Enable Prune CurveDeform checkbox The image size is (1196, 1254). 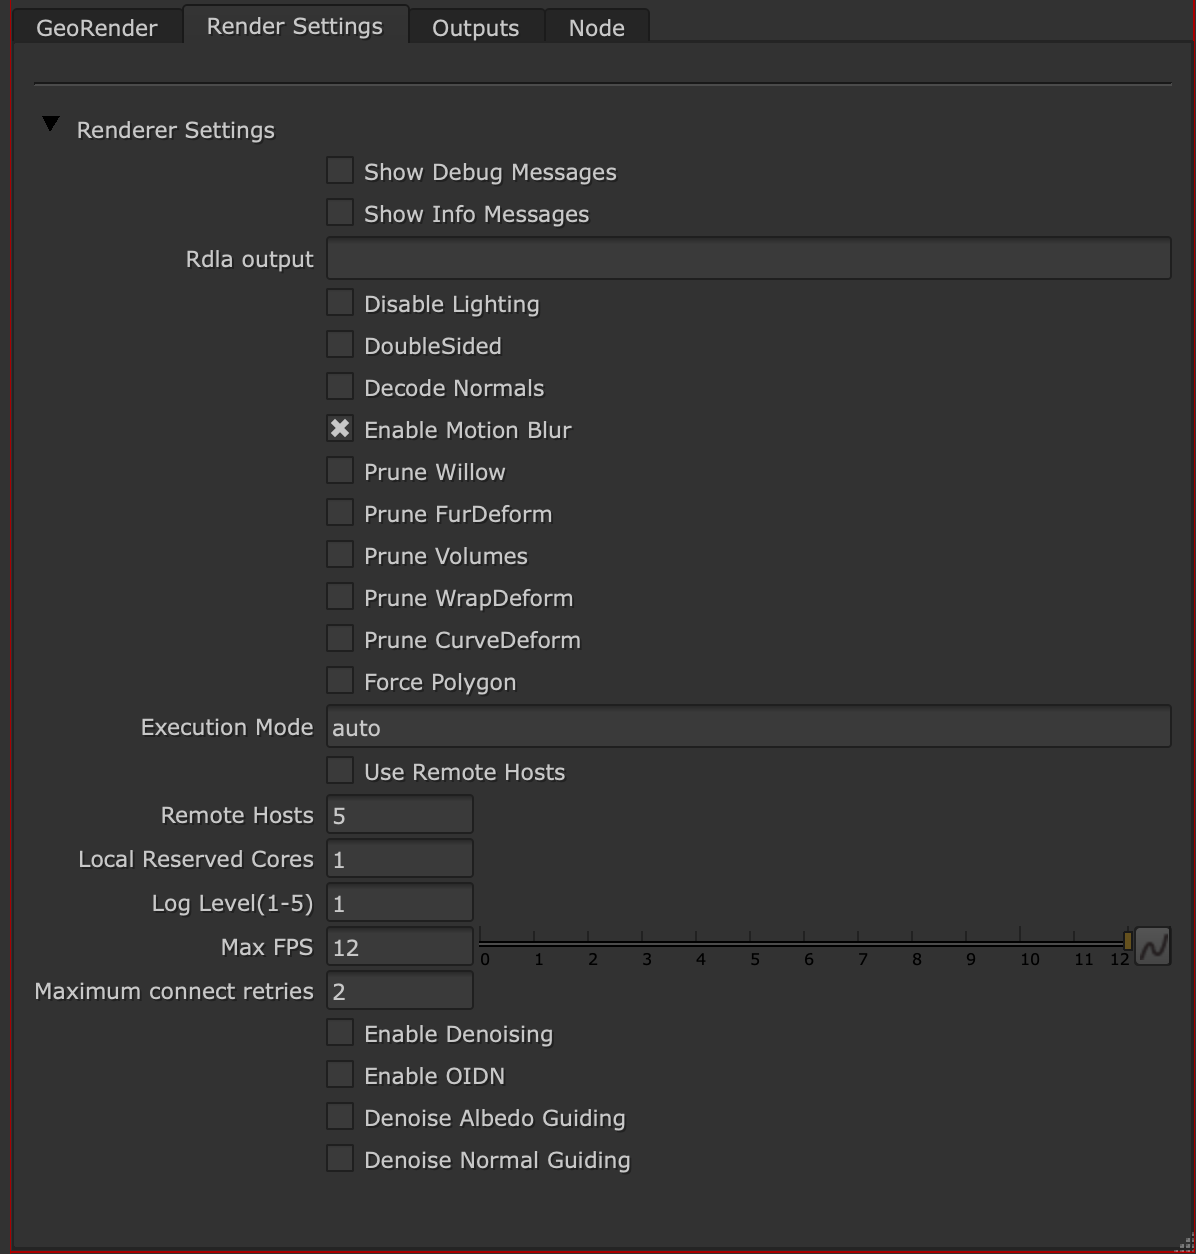coord(340,639)
